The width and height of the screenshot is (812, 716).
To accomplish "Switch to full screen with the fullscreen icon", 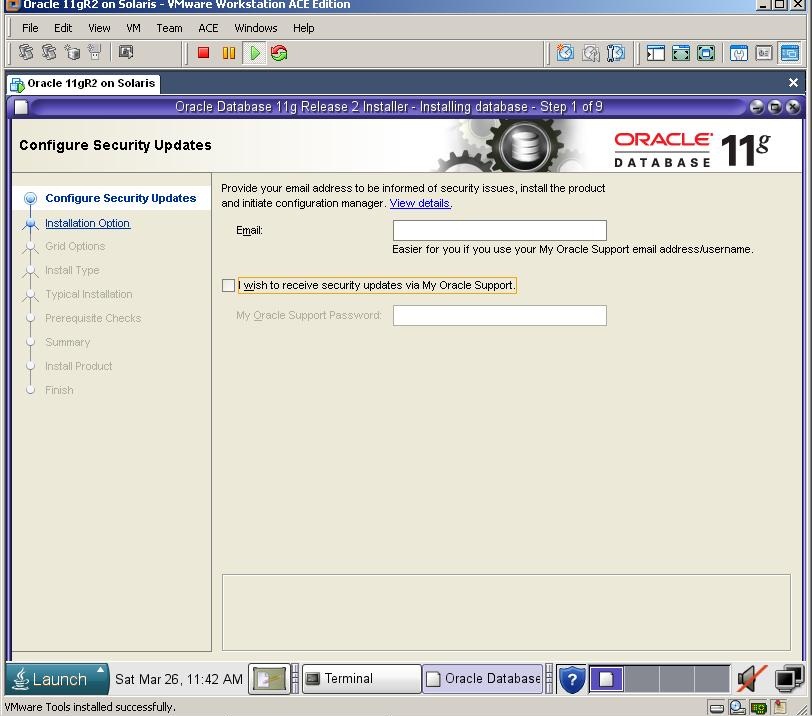I will point(680,53).
